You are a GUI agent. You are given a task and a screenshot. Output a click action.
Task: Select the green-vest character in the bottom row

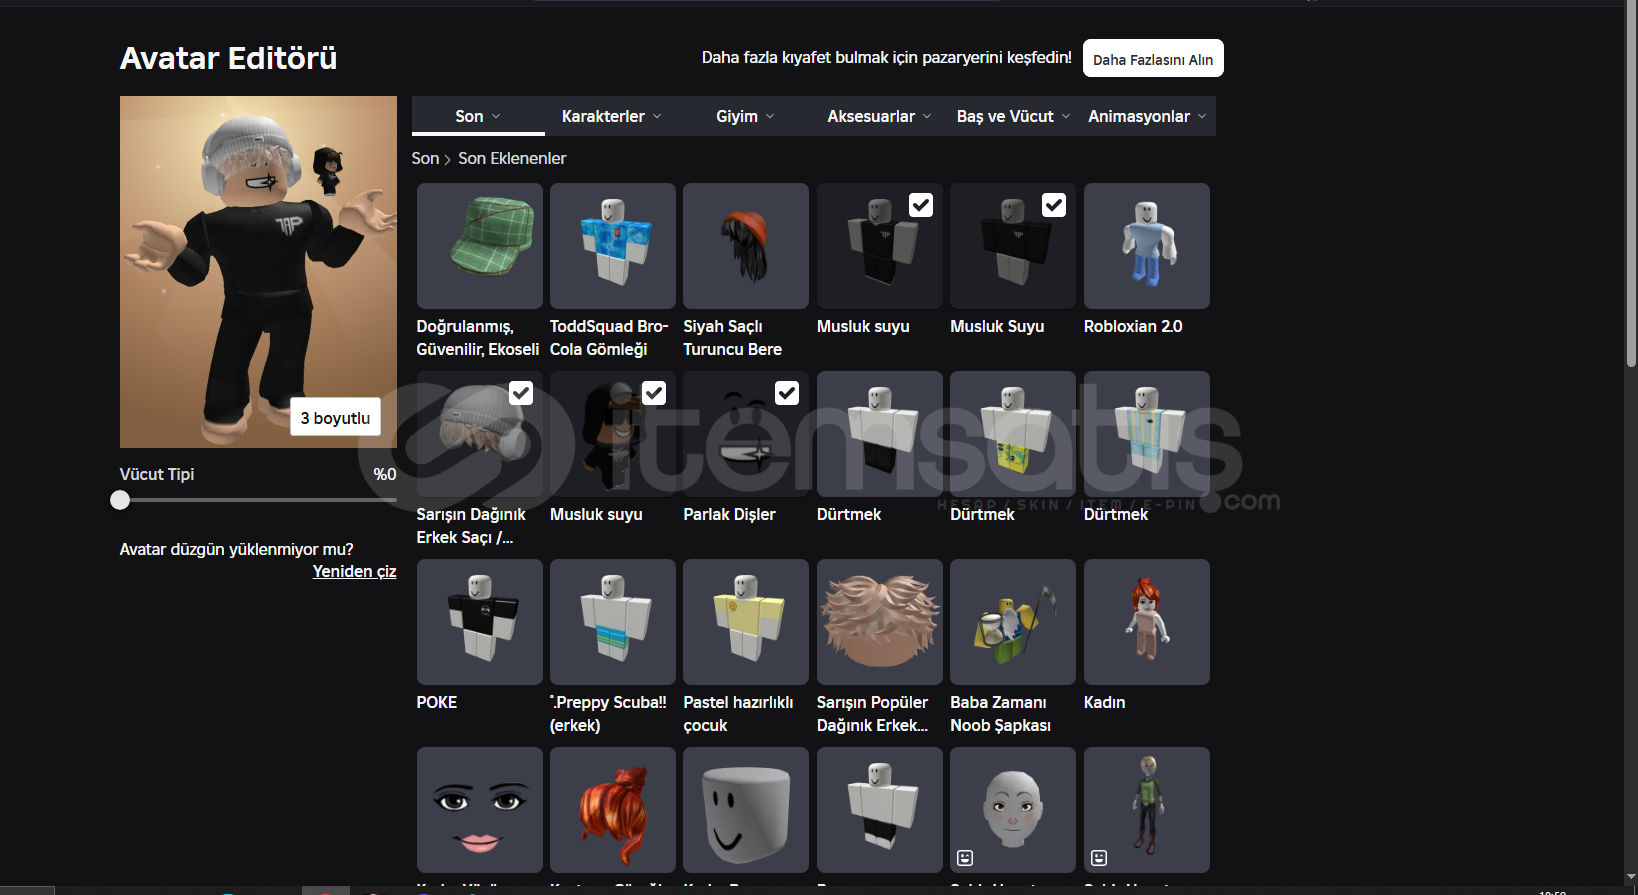(1147, 810)
